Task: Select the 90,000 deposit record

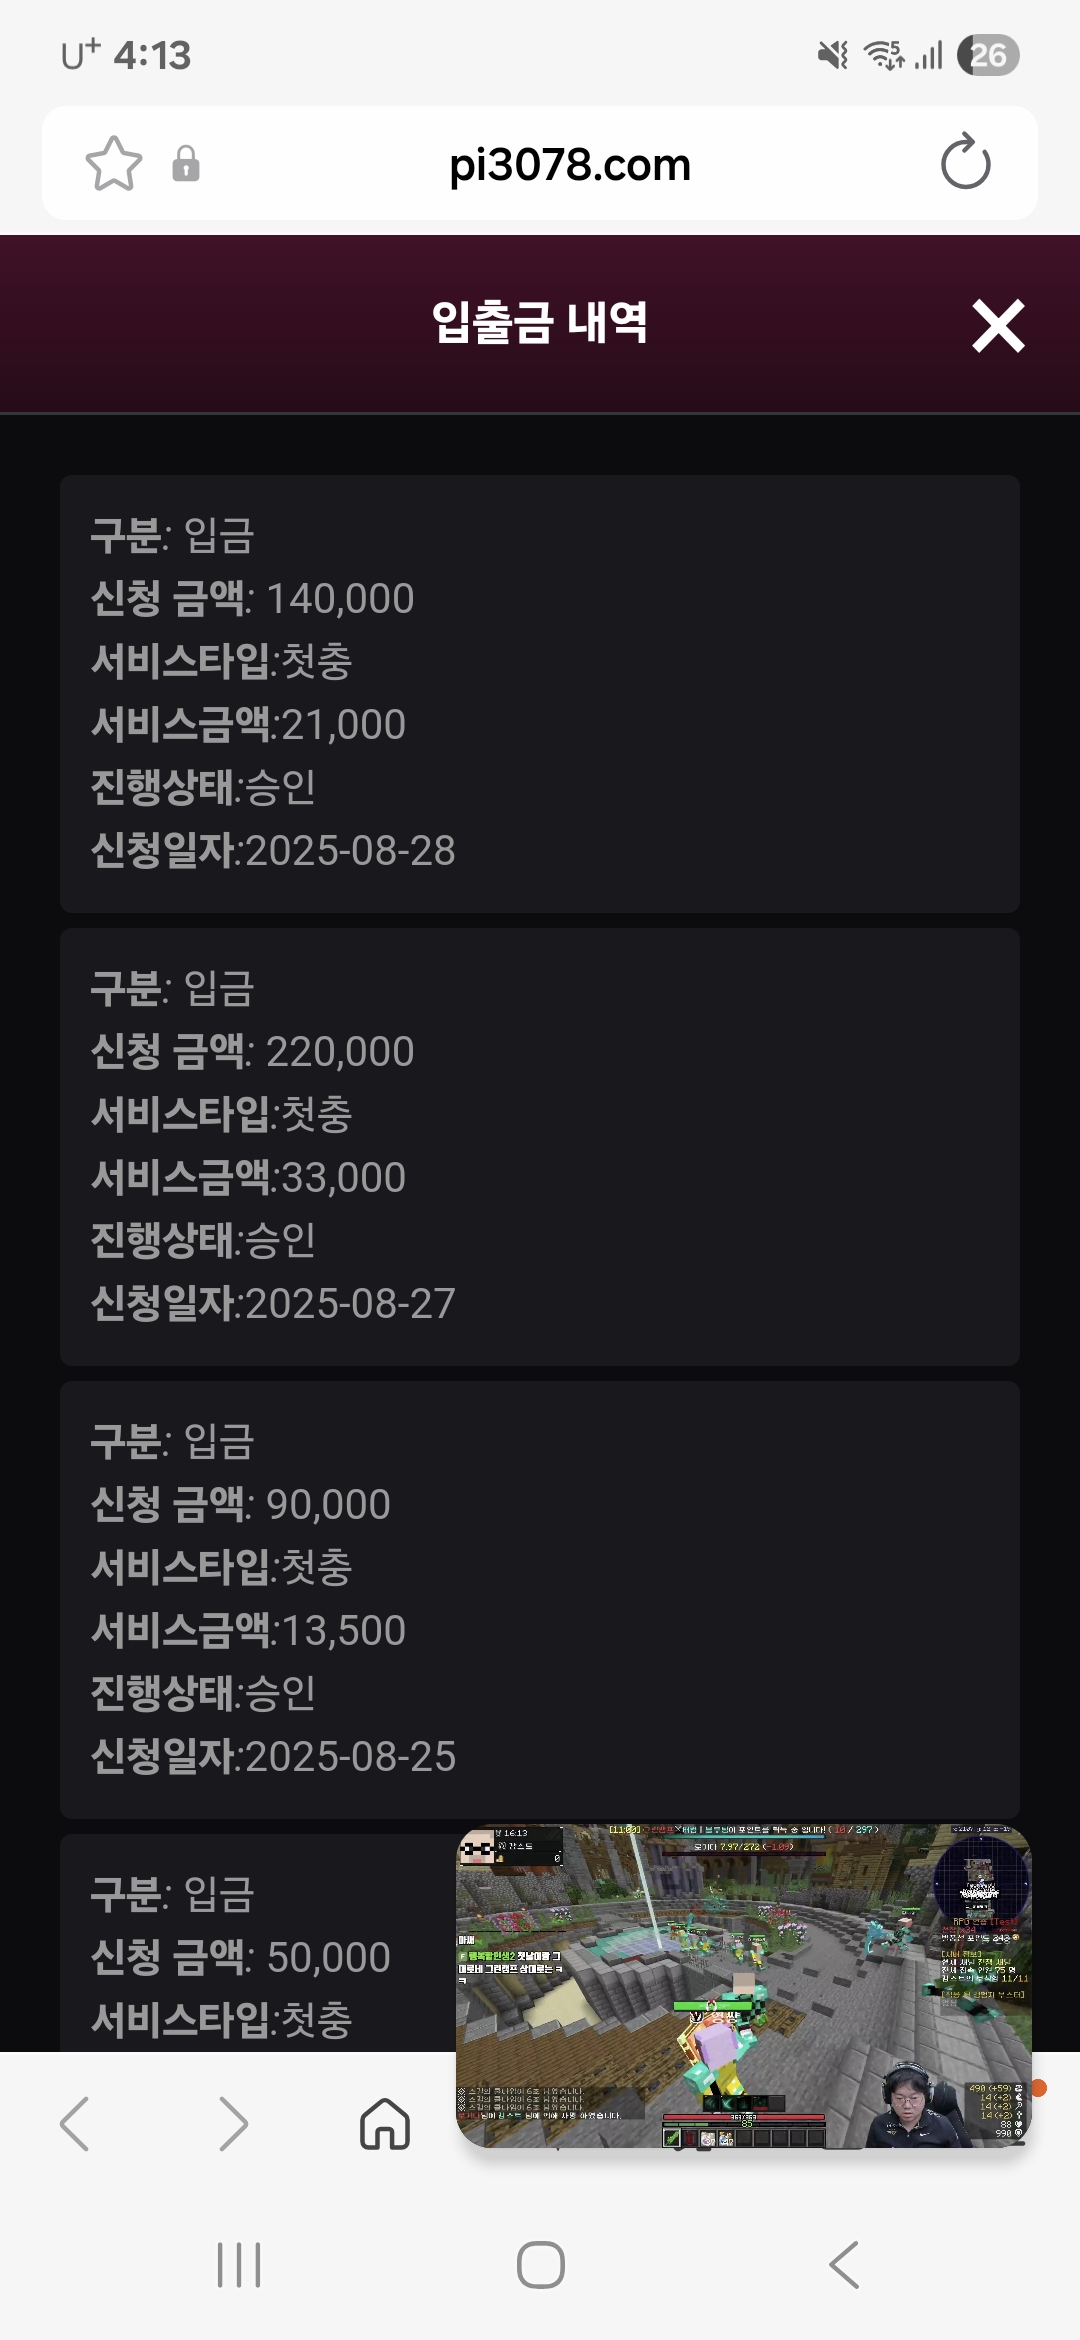Action: pyautogui.click(x=540, y=1599)
